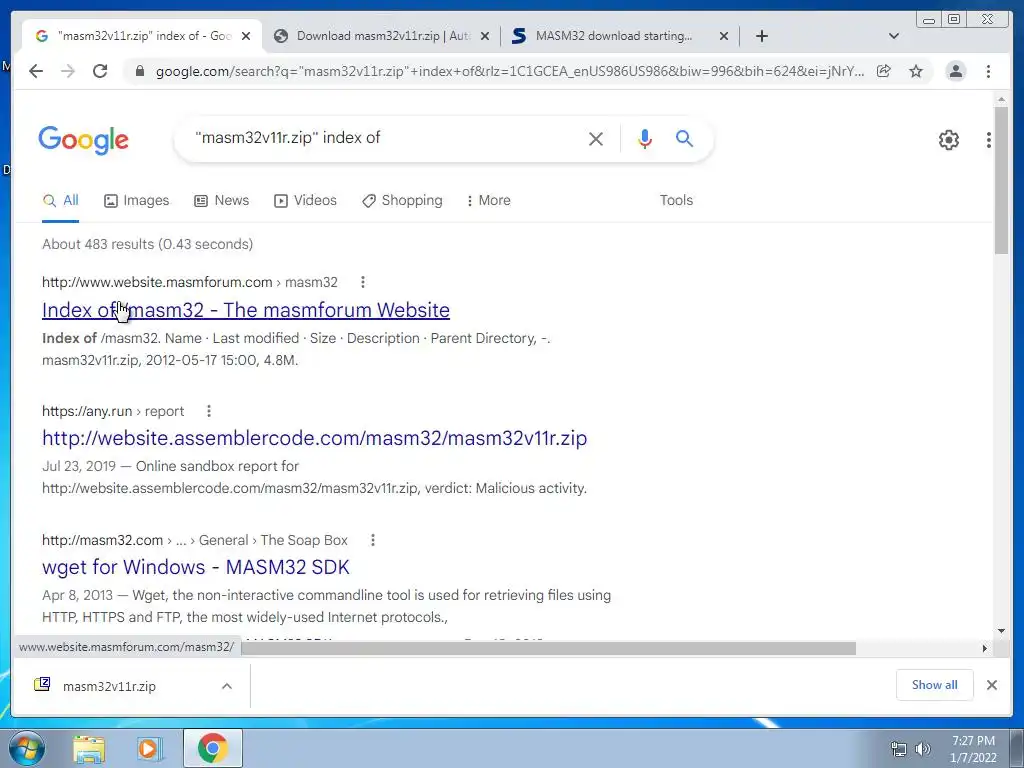Viewport: 1024px width, 768px height.
Task: Click the forward navigation arrow
Action: pos(68,71)
